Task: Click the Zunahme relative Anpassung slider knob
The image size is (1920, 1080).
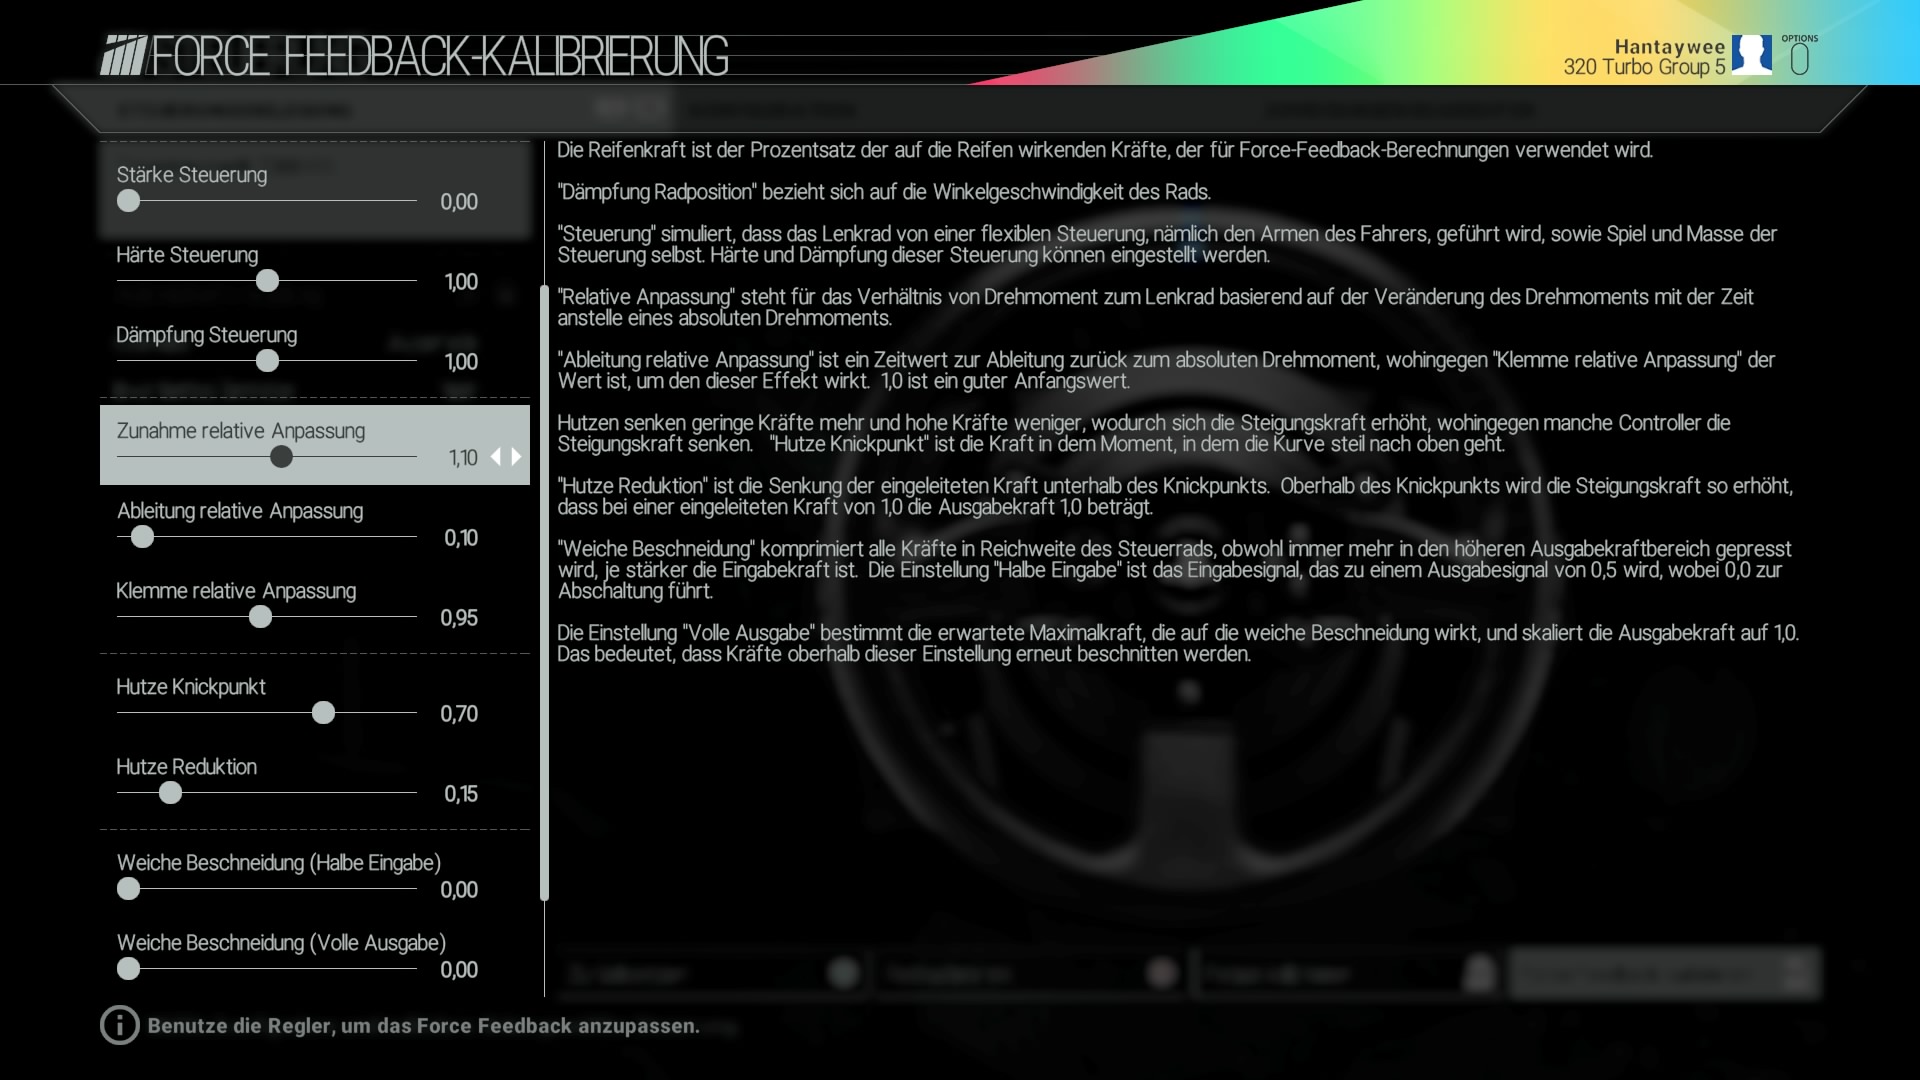Action: 281,457
